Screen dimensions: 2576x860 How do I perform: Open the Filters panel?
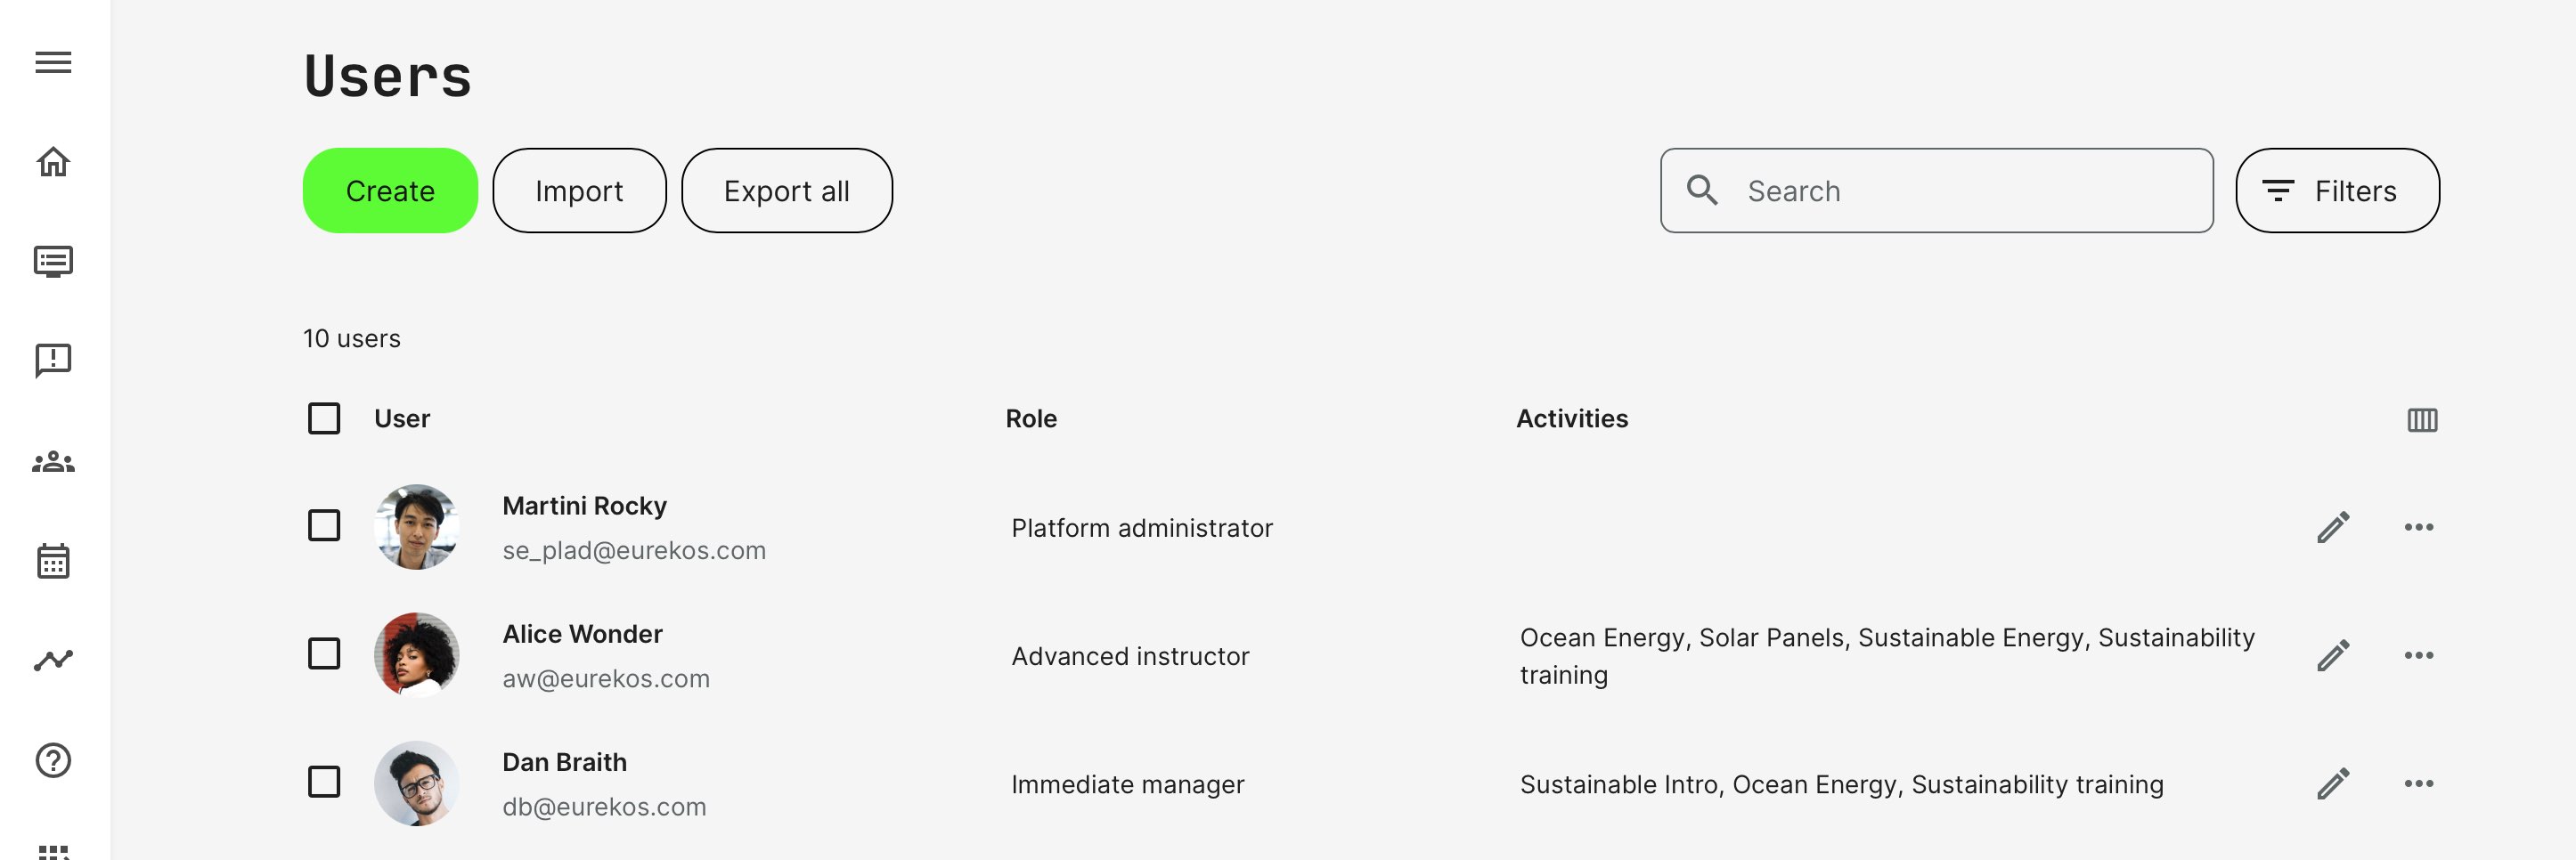click(2337, 191)
